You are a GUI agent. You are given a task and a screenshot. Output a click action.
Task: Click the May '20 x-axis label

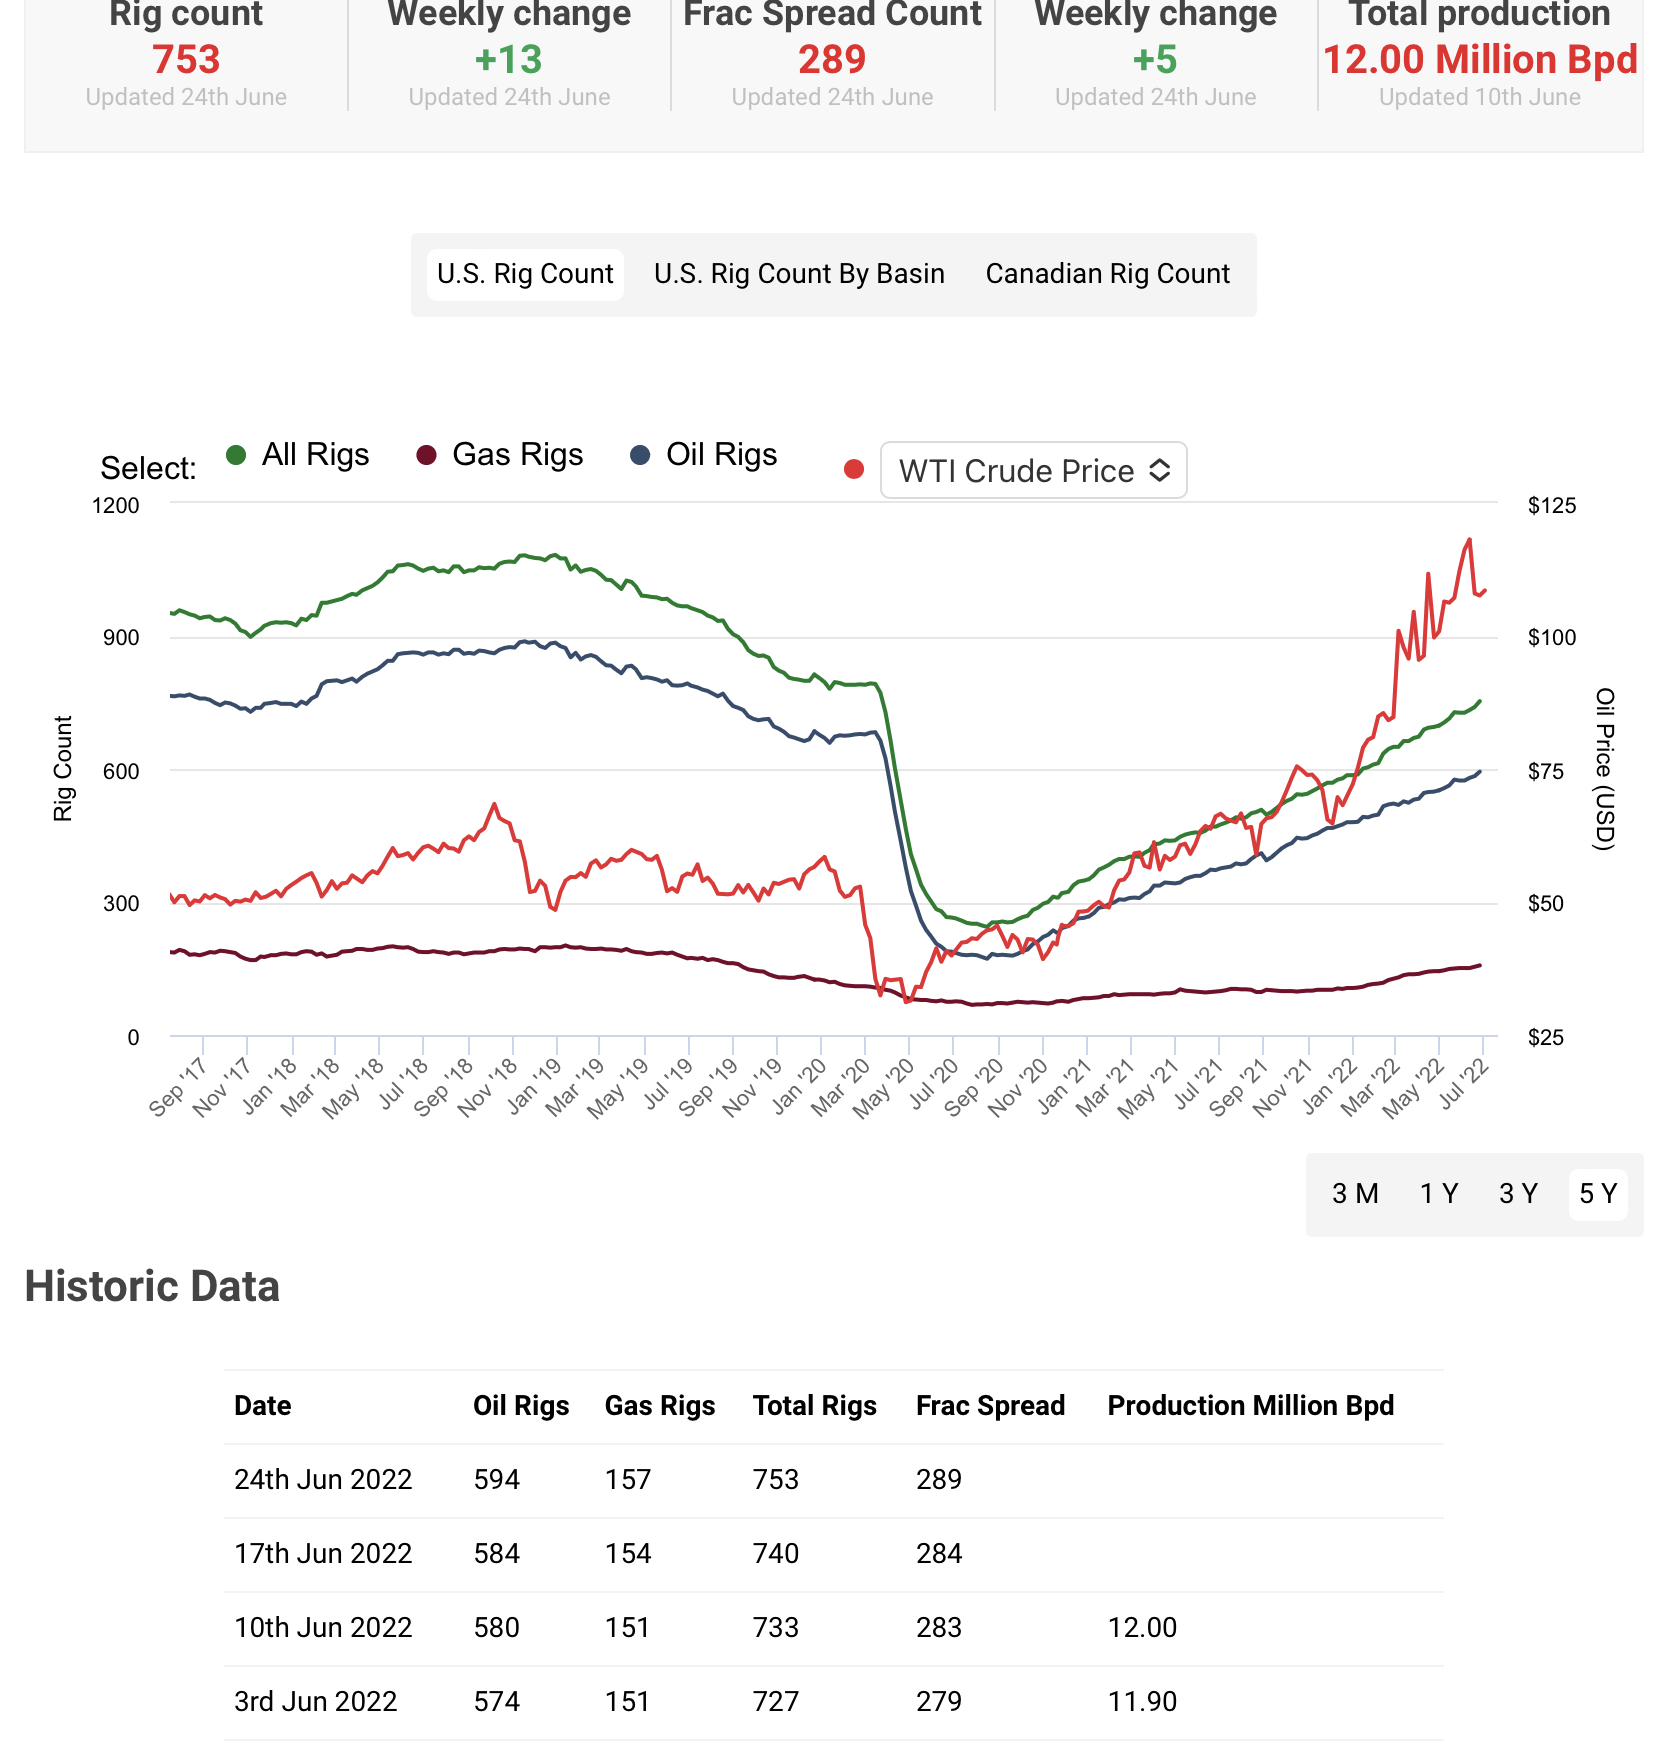pyautogui.click(x=882, y=1088)
